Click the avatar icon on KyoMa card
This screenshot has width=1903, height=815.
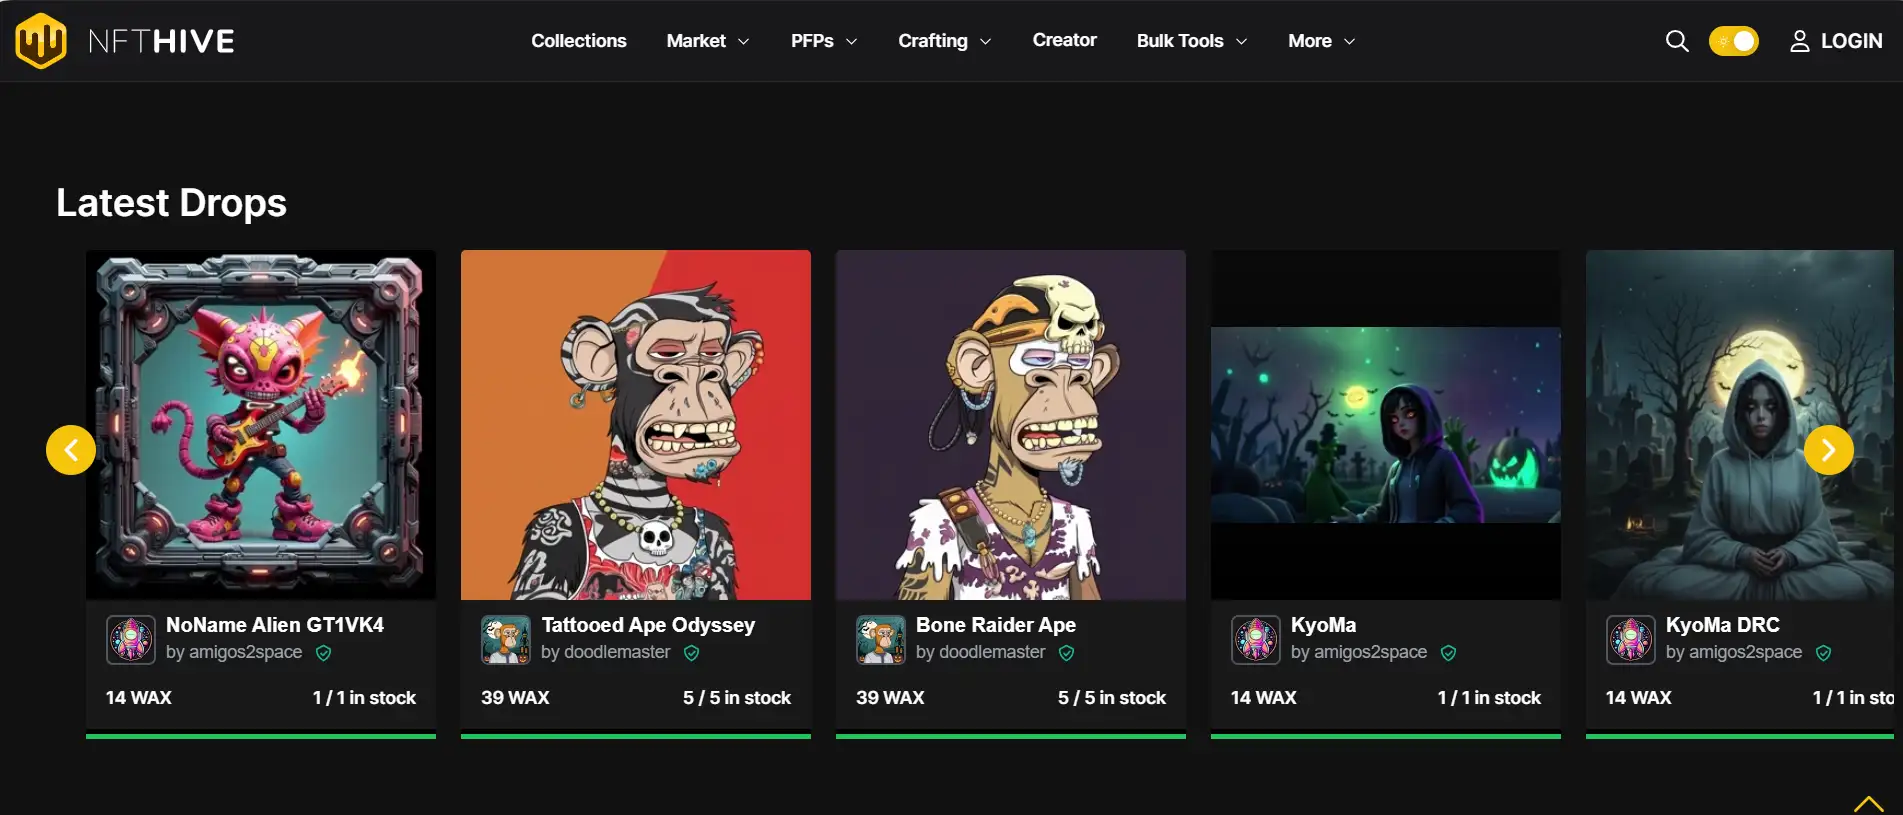click(x=1256, y=639)
